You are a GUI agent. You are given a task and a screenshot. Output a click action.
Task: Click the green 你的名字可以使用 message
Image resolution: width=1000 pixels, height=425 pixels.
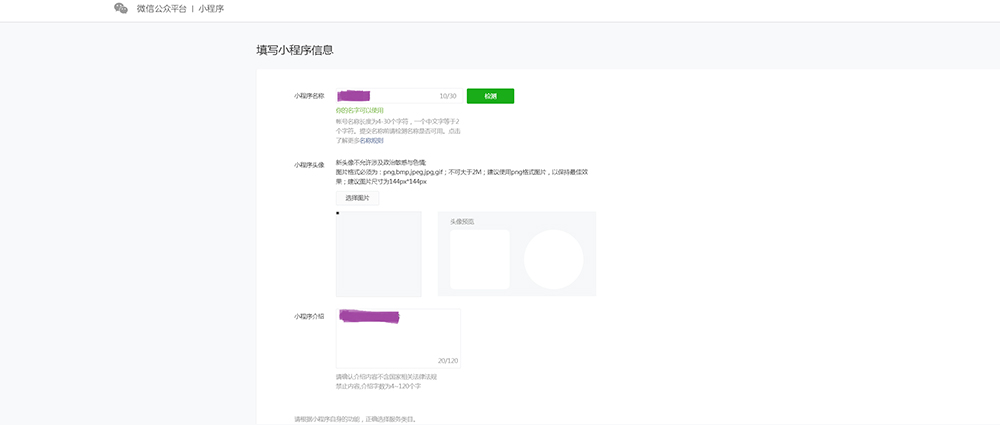(359, 110)
